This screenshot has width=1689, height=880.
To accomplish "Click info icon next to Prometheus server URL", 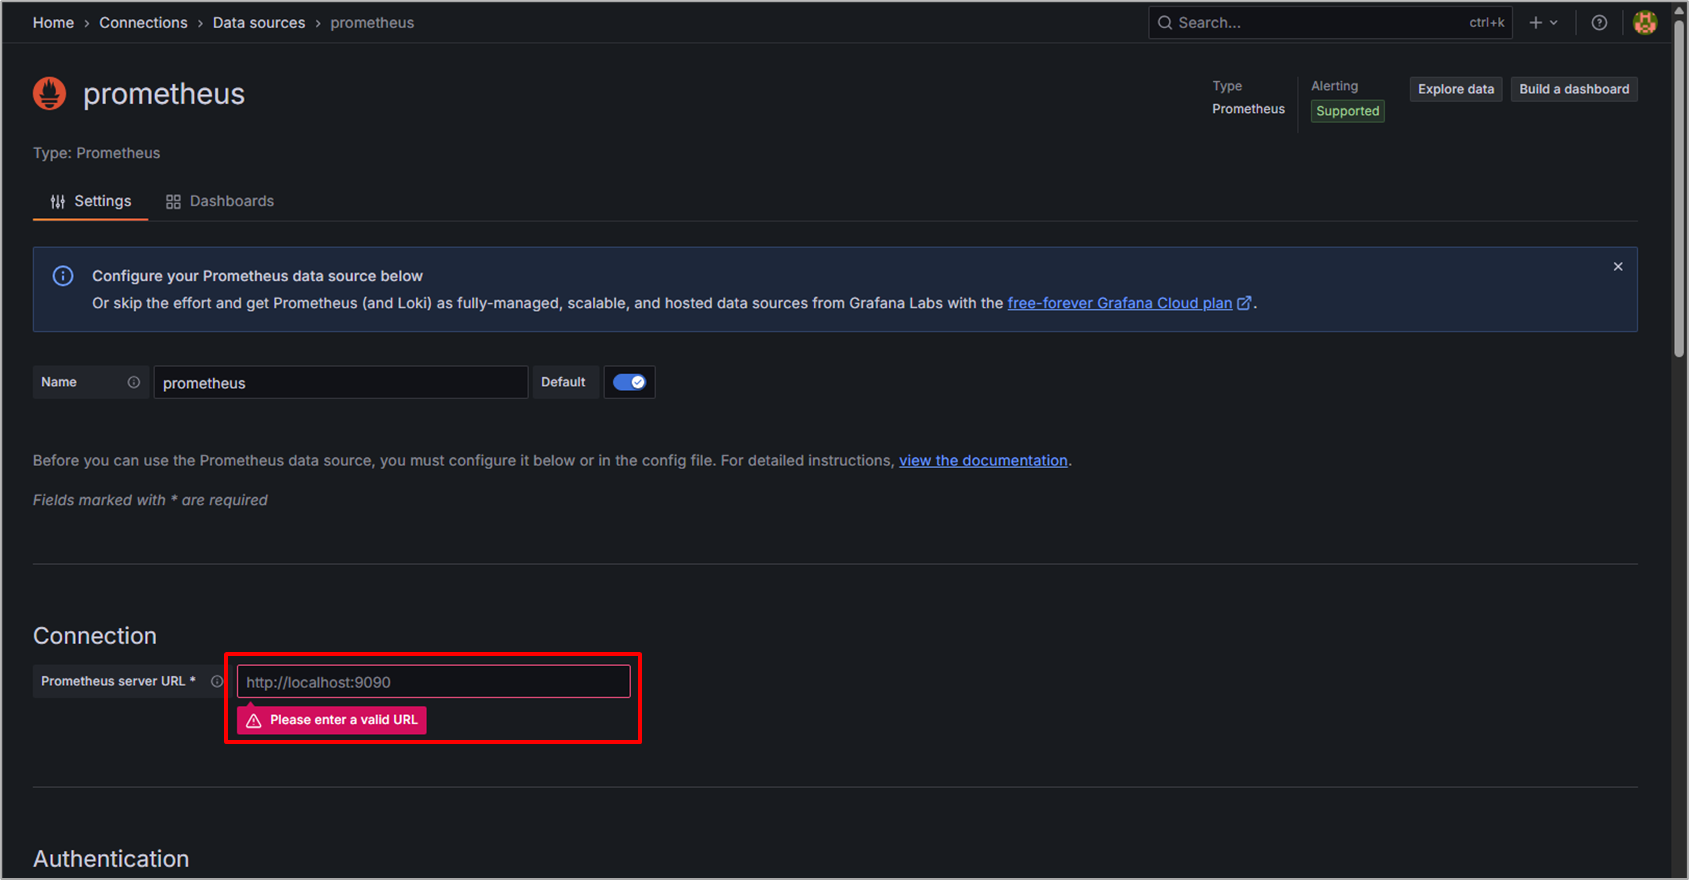I will [217, 681].
